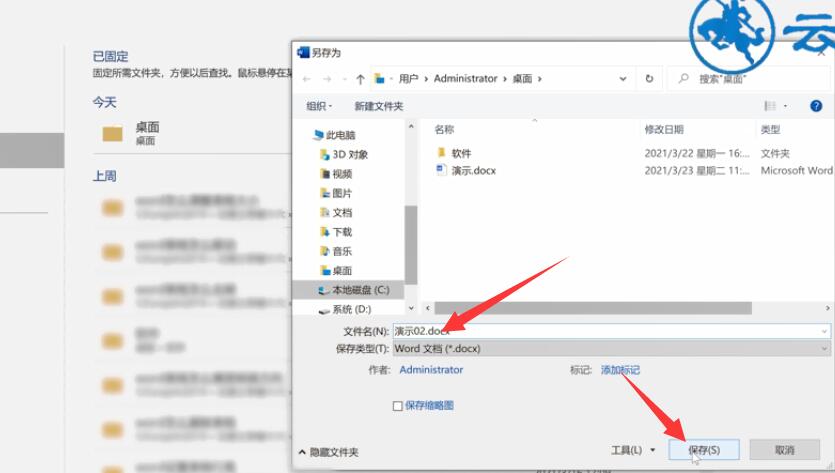Select the 软件 folder in file list
835x473 pixels.
point(454,153)
